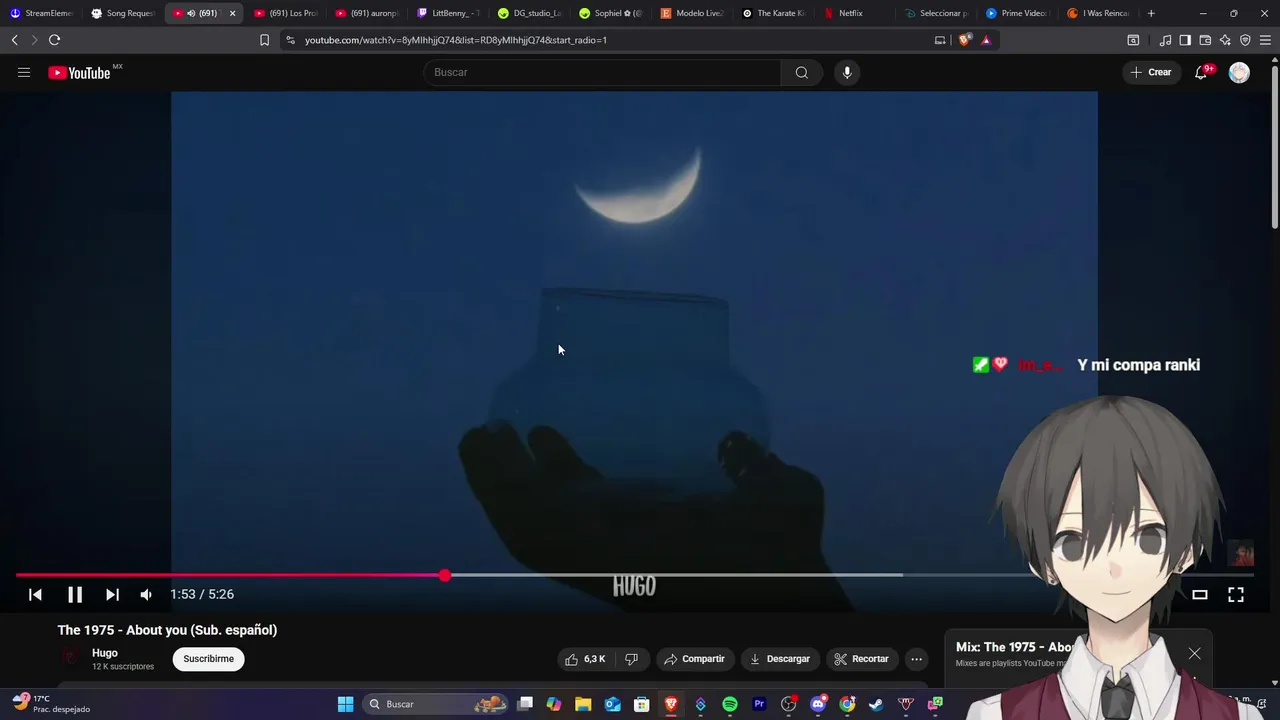Like the video with 6,3 K likes
The width and height of the screenshot is (1280, 720).
(x=585, y=659)
